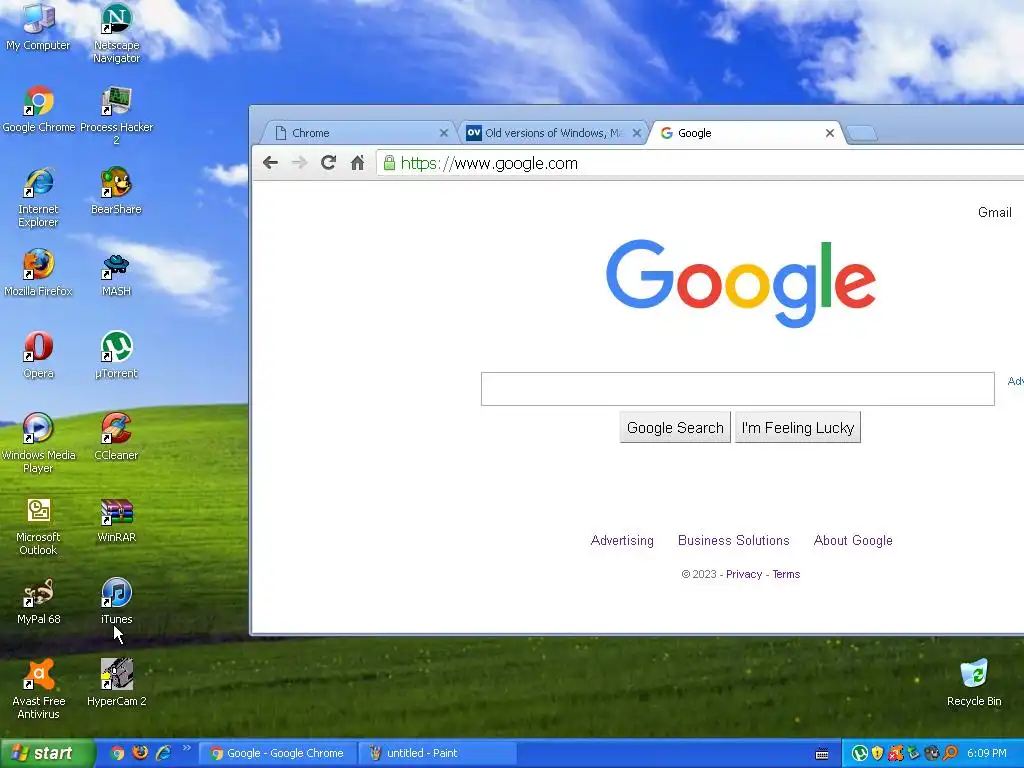1024x768 pixels.
Task: Select the Windows Media Player desktop icon
Action: 38,443
